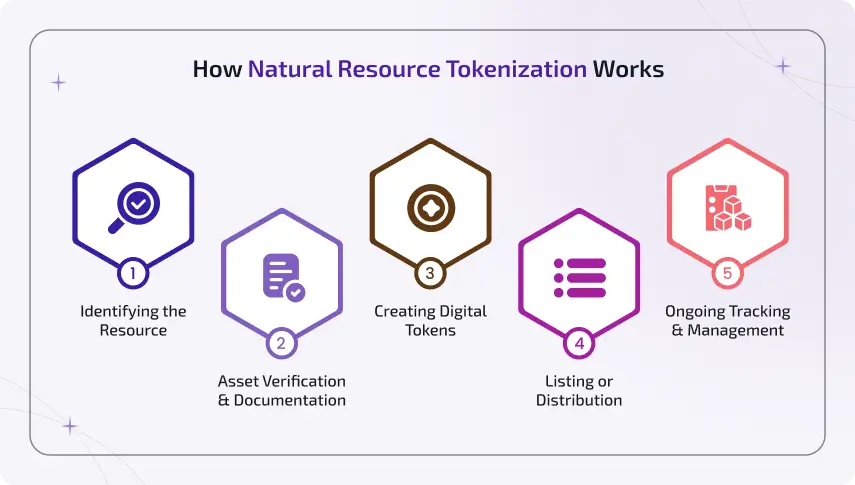Viewport: 855px width, 485px height.
Task: Click the 'How Natural Resource Tokenization Works' title
Action: [x=428, y=69]
